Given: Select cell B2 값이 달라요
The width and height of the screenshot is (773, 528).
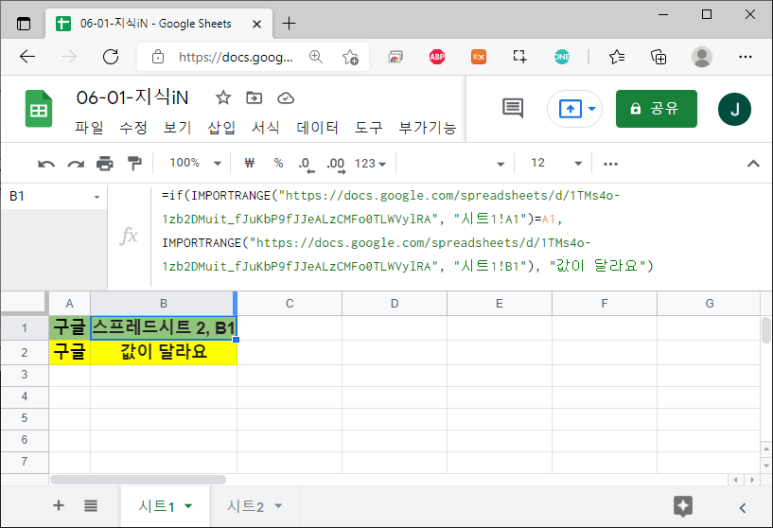Looking at the screenshot, I should [164, 352].
